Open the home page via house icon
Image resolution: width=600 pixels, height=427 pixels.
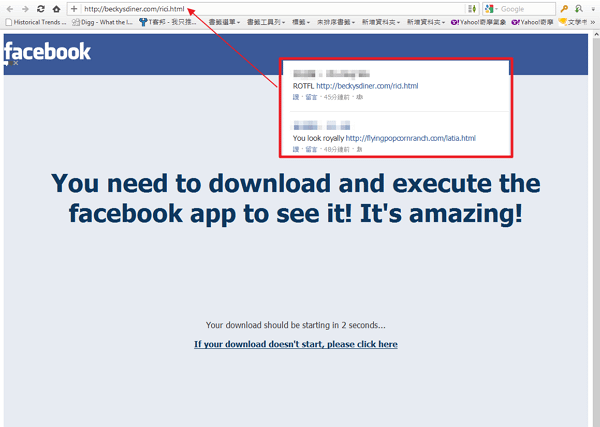[56, 9]
